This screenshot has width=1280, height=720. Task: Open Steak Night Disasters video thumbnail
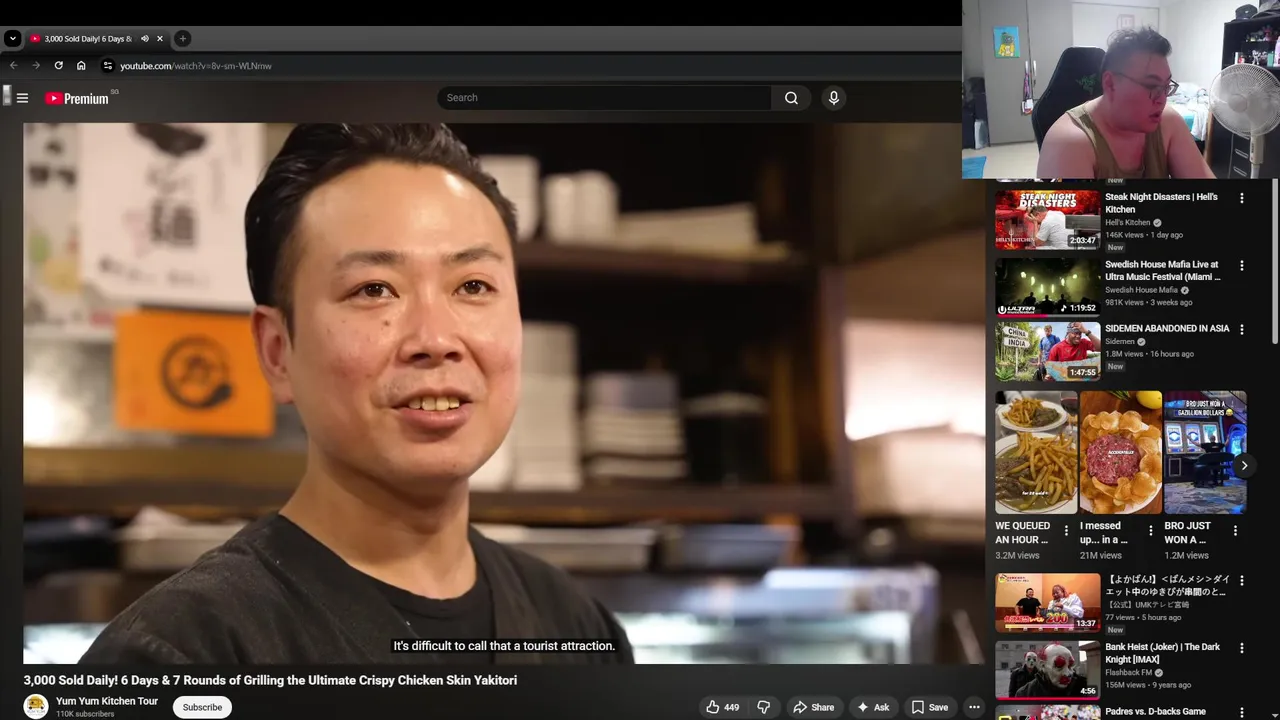[x=1047, y=219]
